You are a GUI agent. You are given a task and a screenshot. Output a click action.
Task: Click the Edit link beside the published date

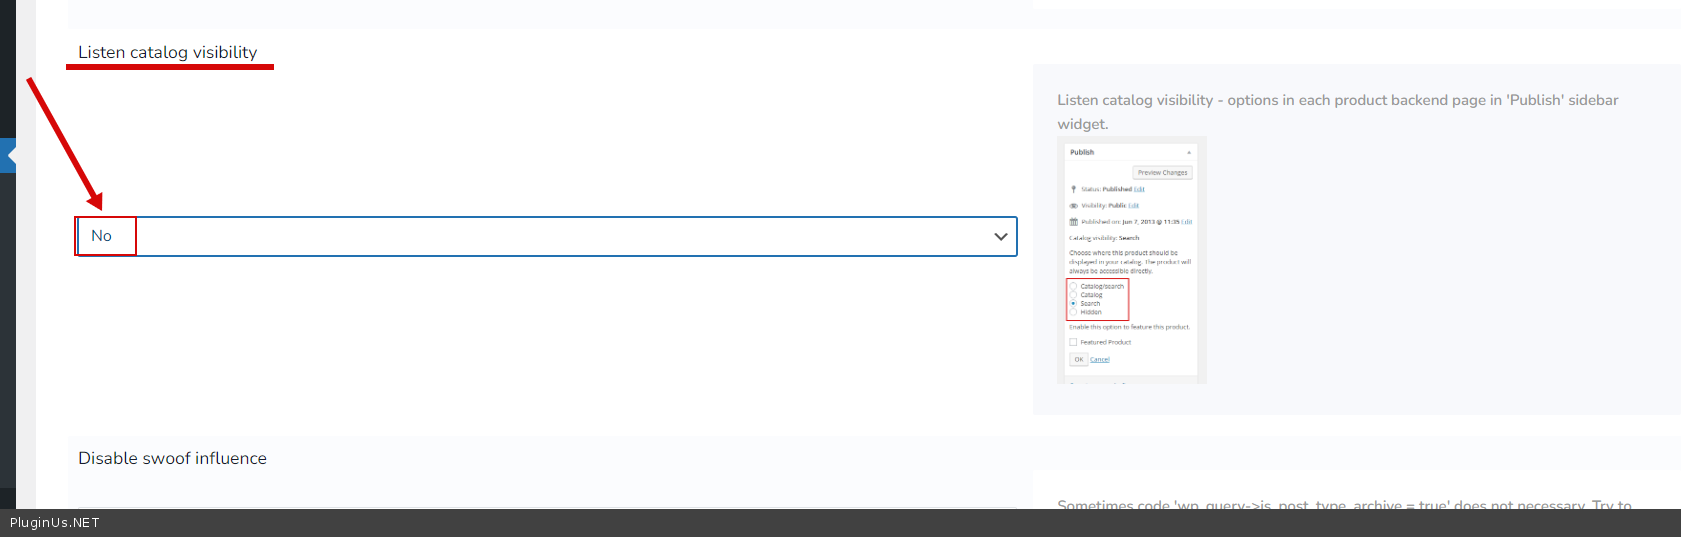1187,222
